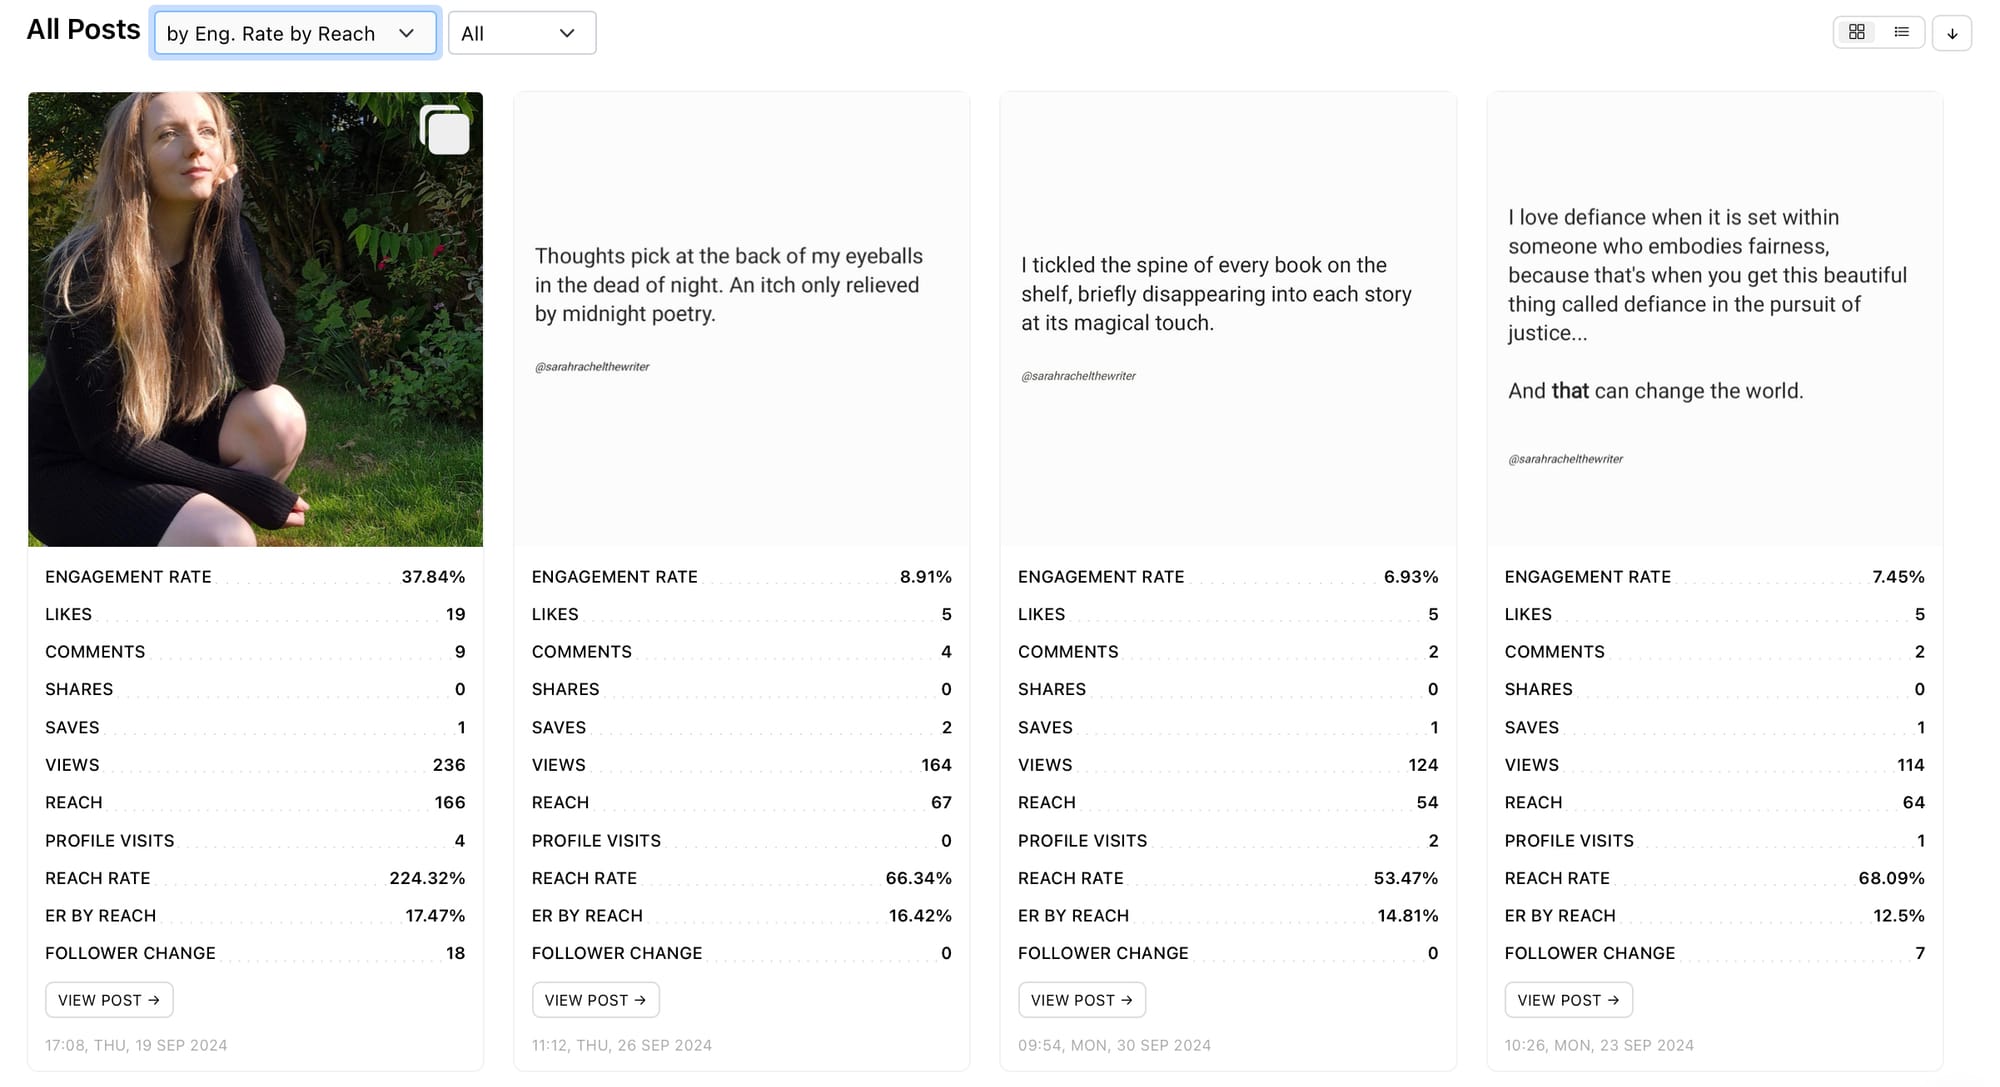2000x1087 pixels.
Task: Click the 'All Posts' heading
Action: tap(83, 29)
